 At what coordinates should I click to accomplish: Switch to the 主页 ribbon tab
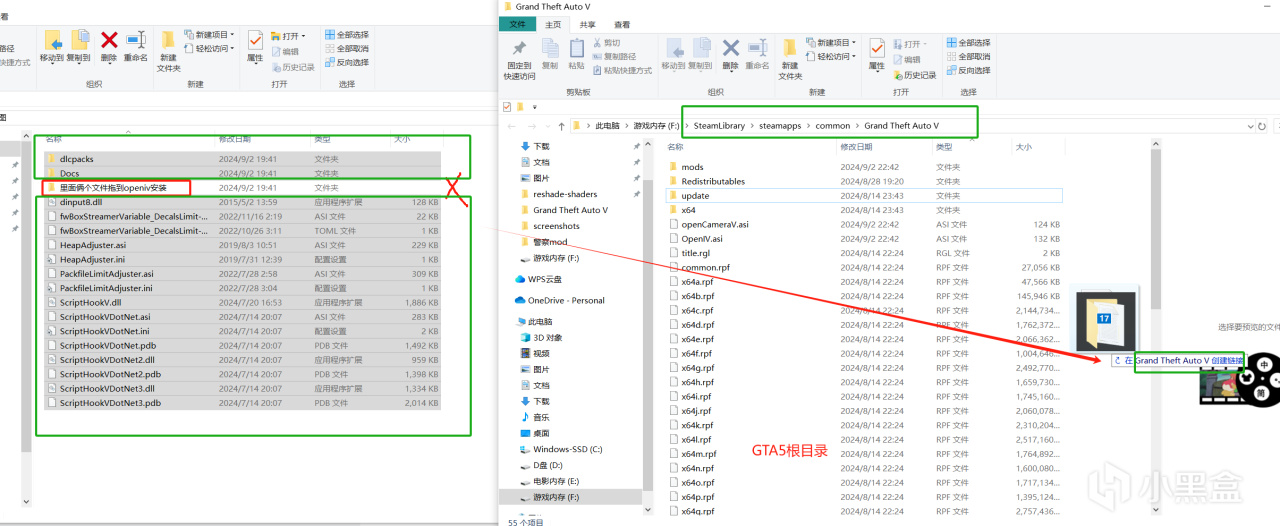(553, 24)
